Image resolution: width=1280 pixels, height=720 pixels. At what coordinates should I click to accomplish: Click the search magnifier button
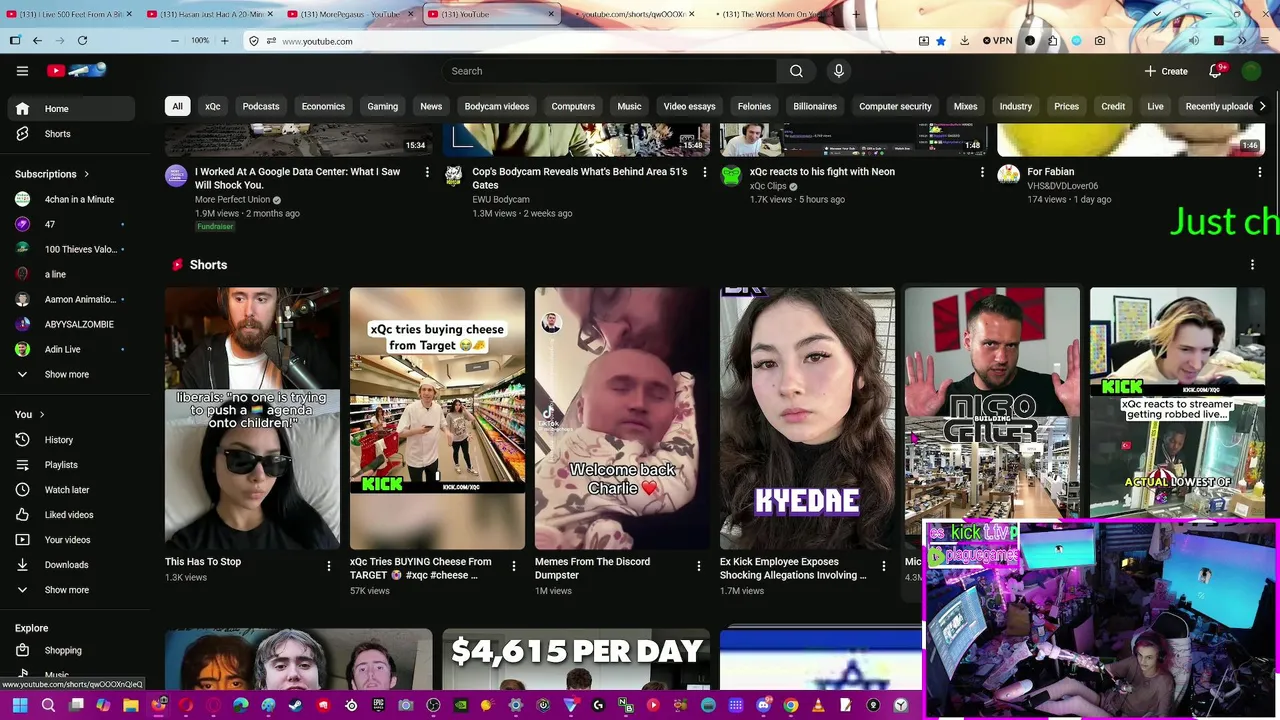tap(796, 71)
